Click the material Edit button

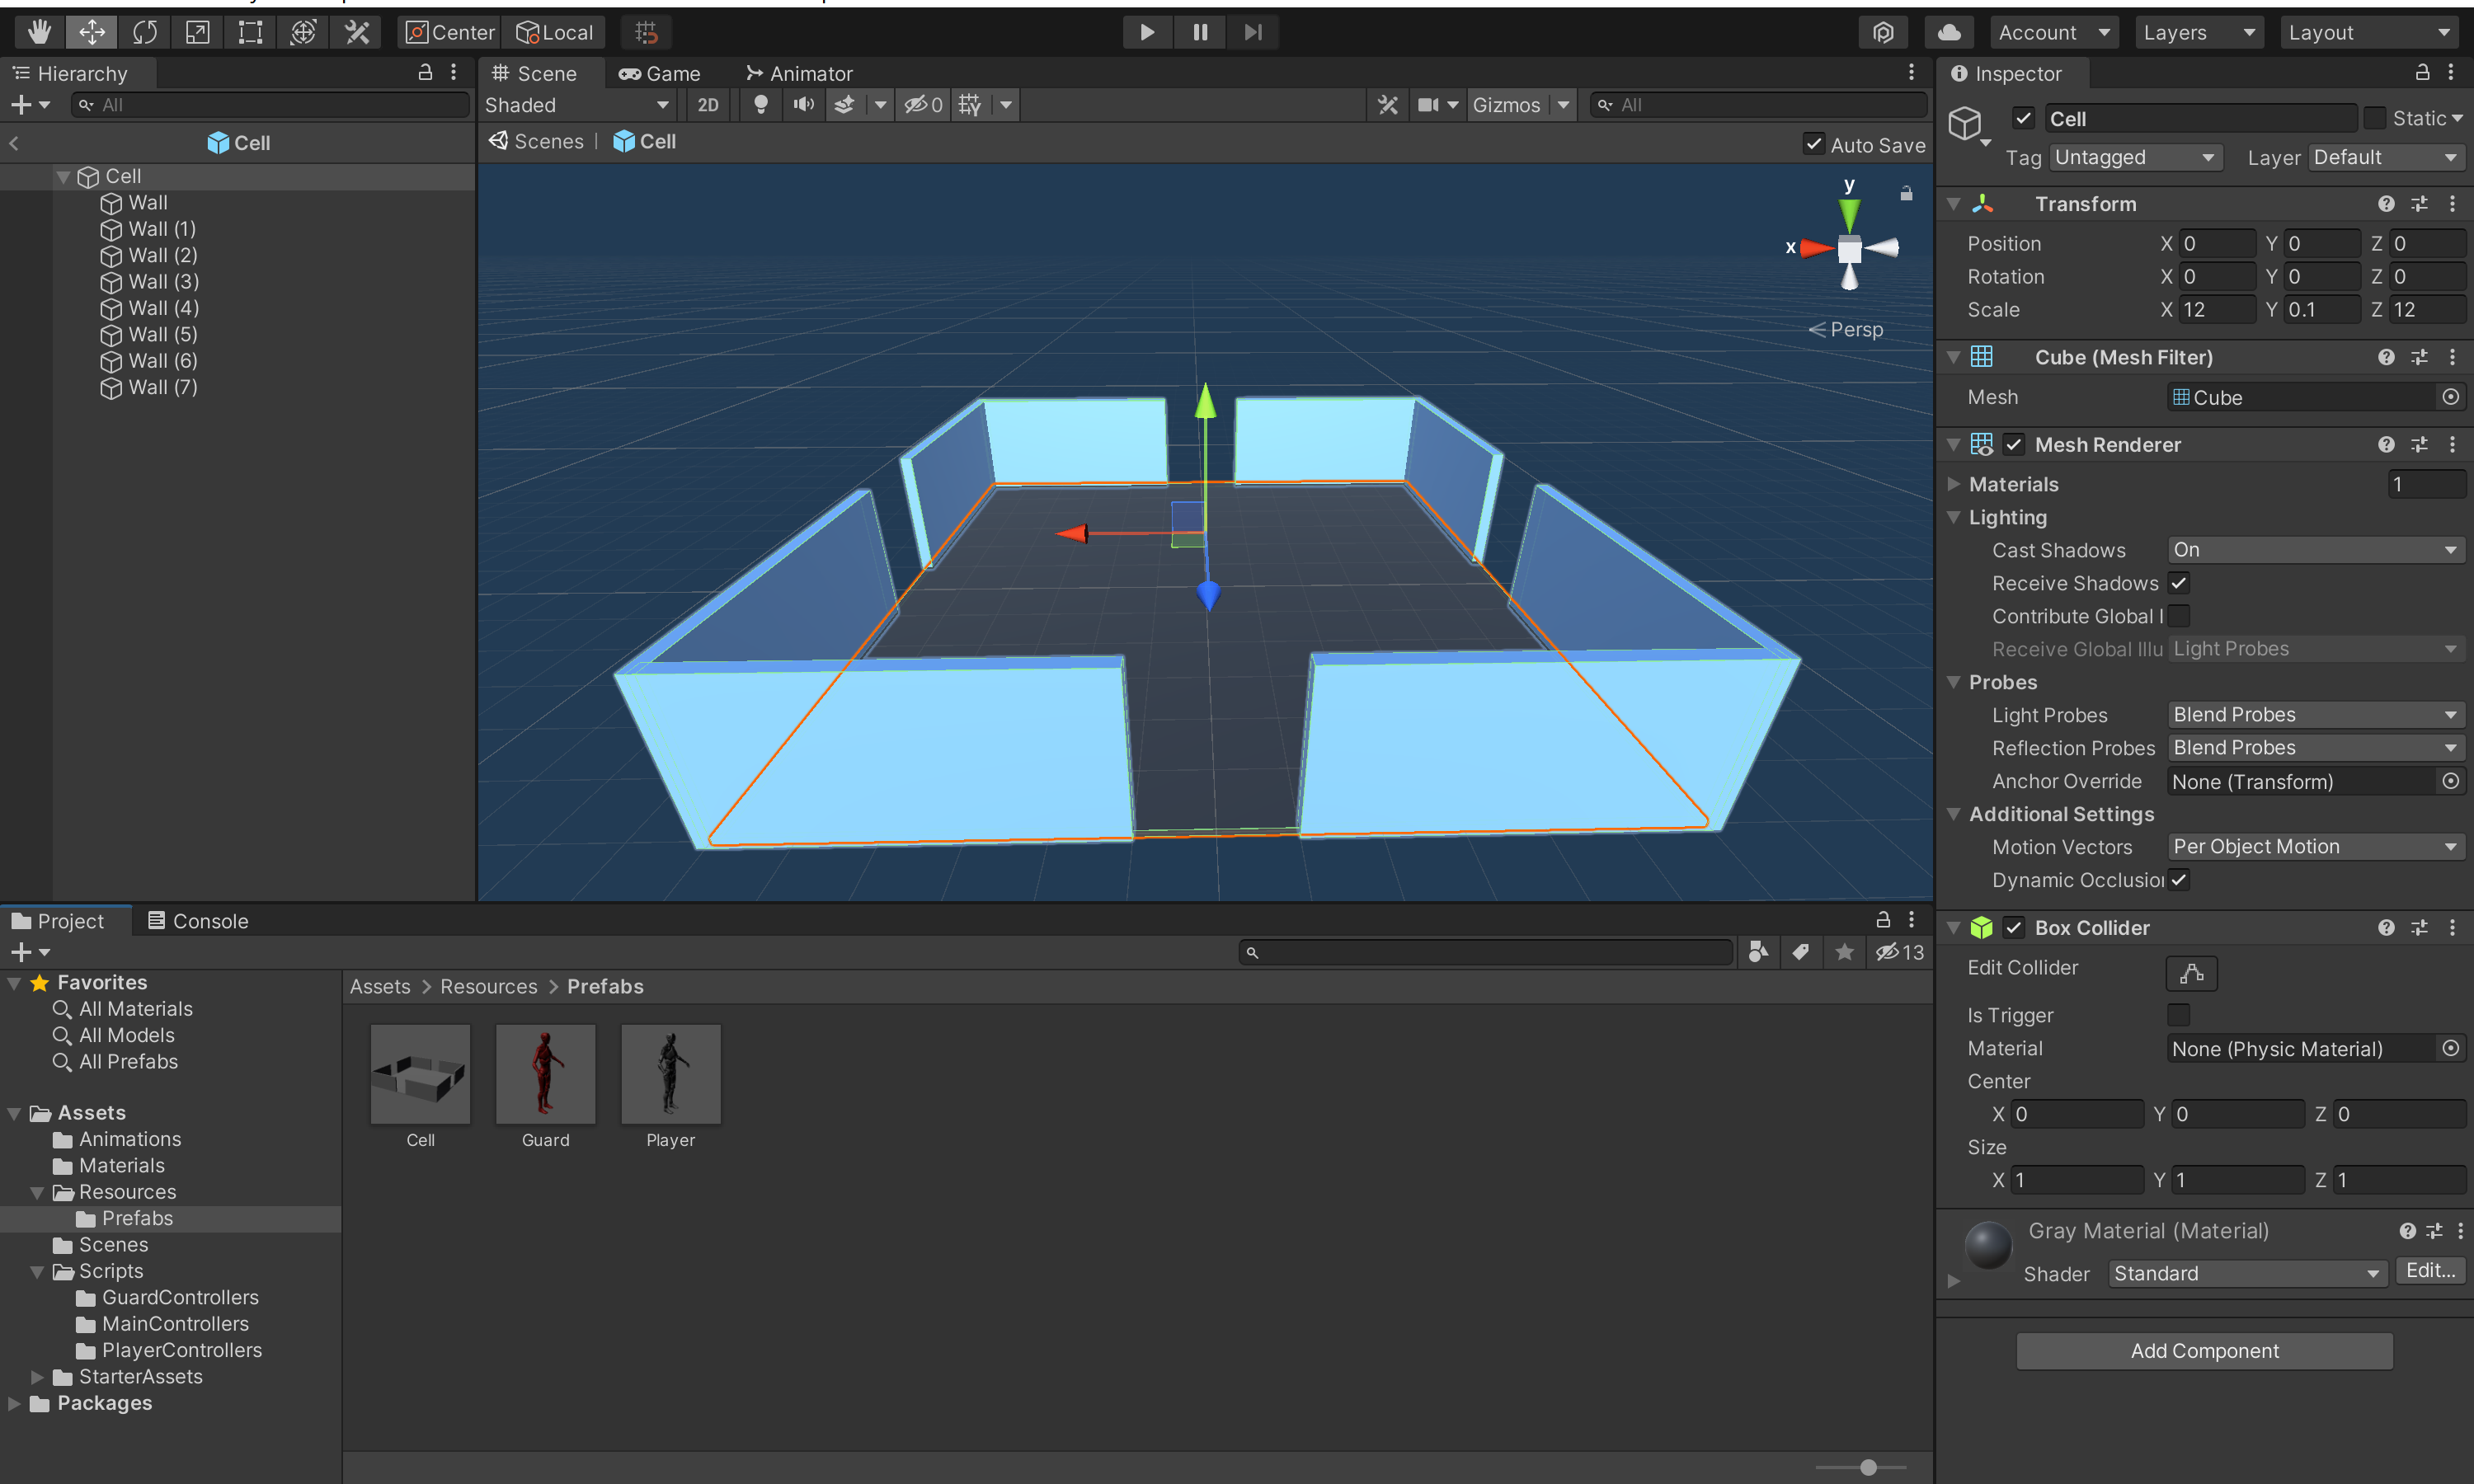(2430, 1271)
